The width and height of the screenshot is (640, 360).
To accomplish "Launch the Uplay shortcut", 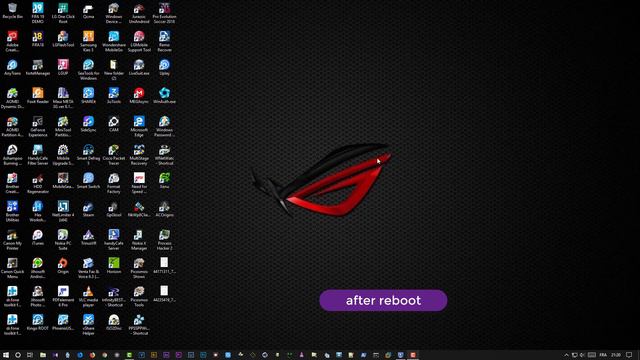I will 164,67.
